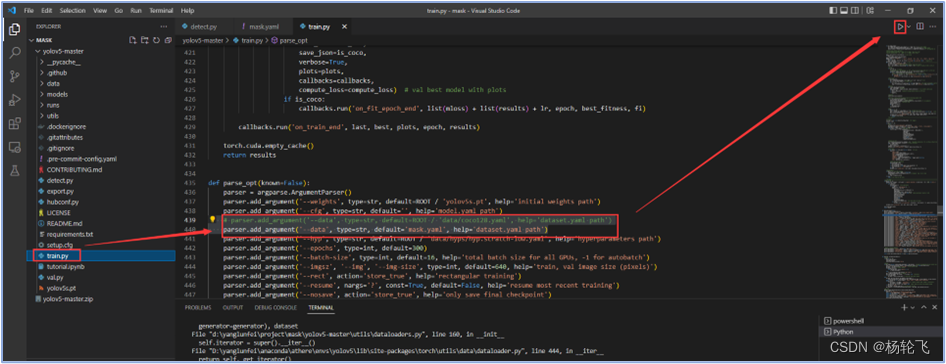Open editor more actions ellipsis menu
The width and height of the screenshot is (946, 364).
click(x=933, y=27)
